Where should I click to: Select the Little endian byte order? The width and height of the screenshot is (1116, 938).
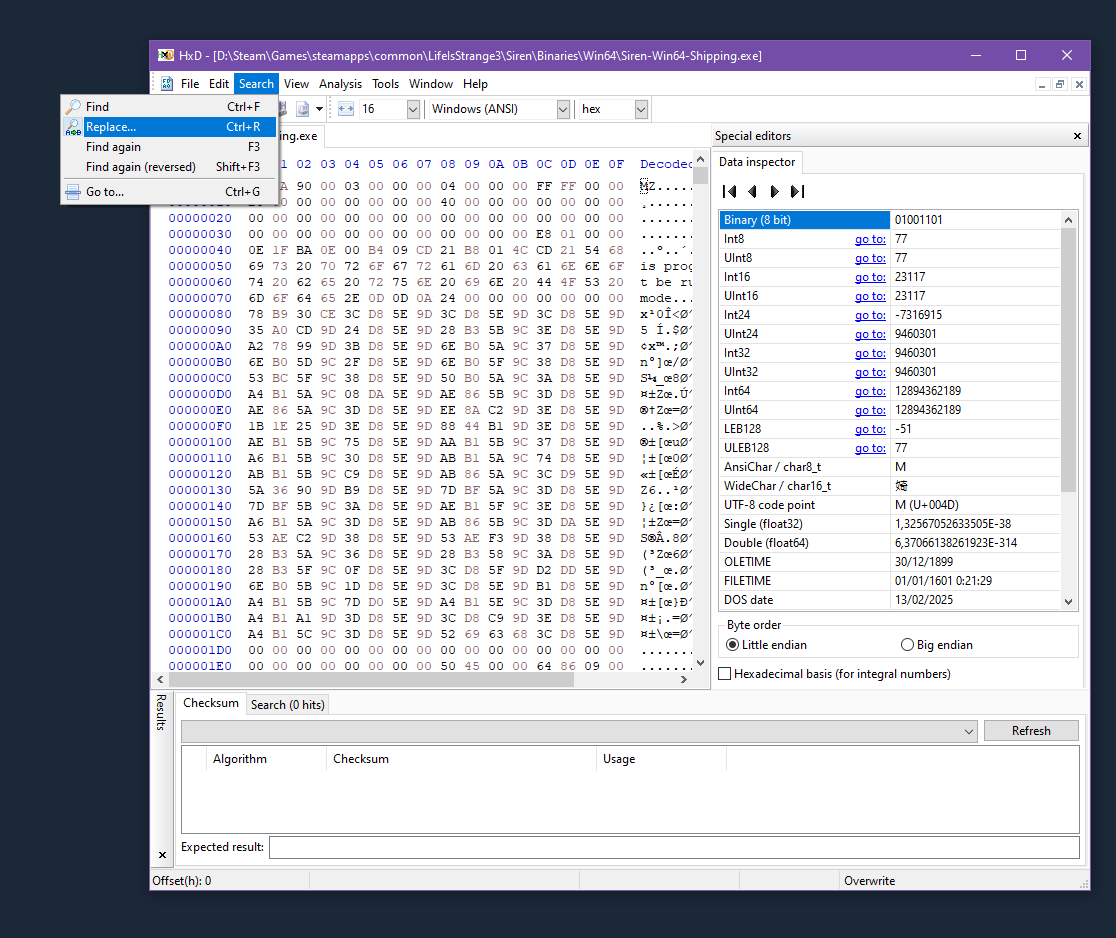[733, 645]
